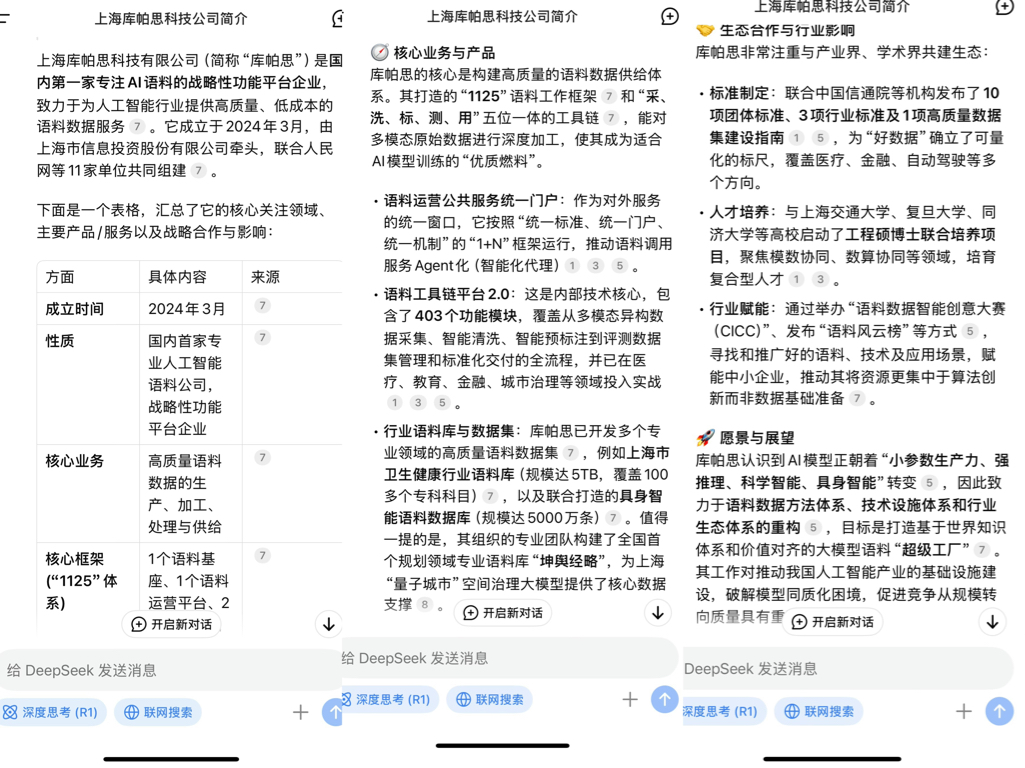Open citation 7 after 非数据基础准备
Viewport: 1025px width, 768px height.
[856, 398]
